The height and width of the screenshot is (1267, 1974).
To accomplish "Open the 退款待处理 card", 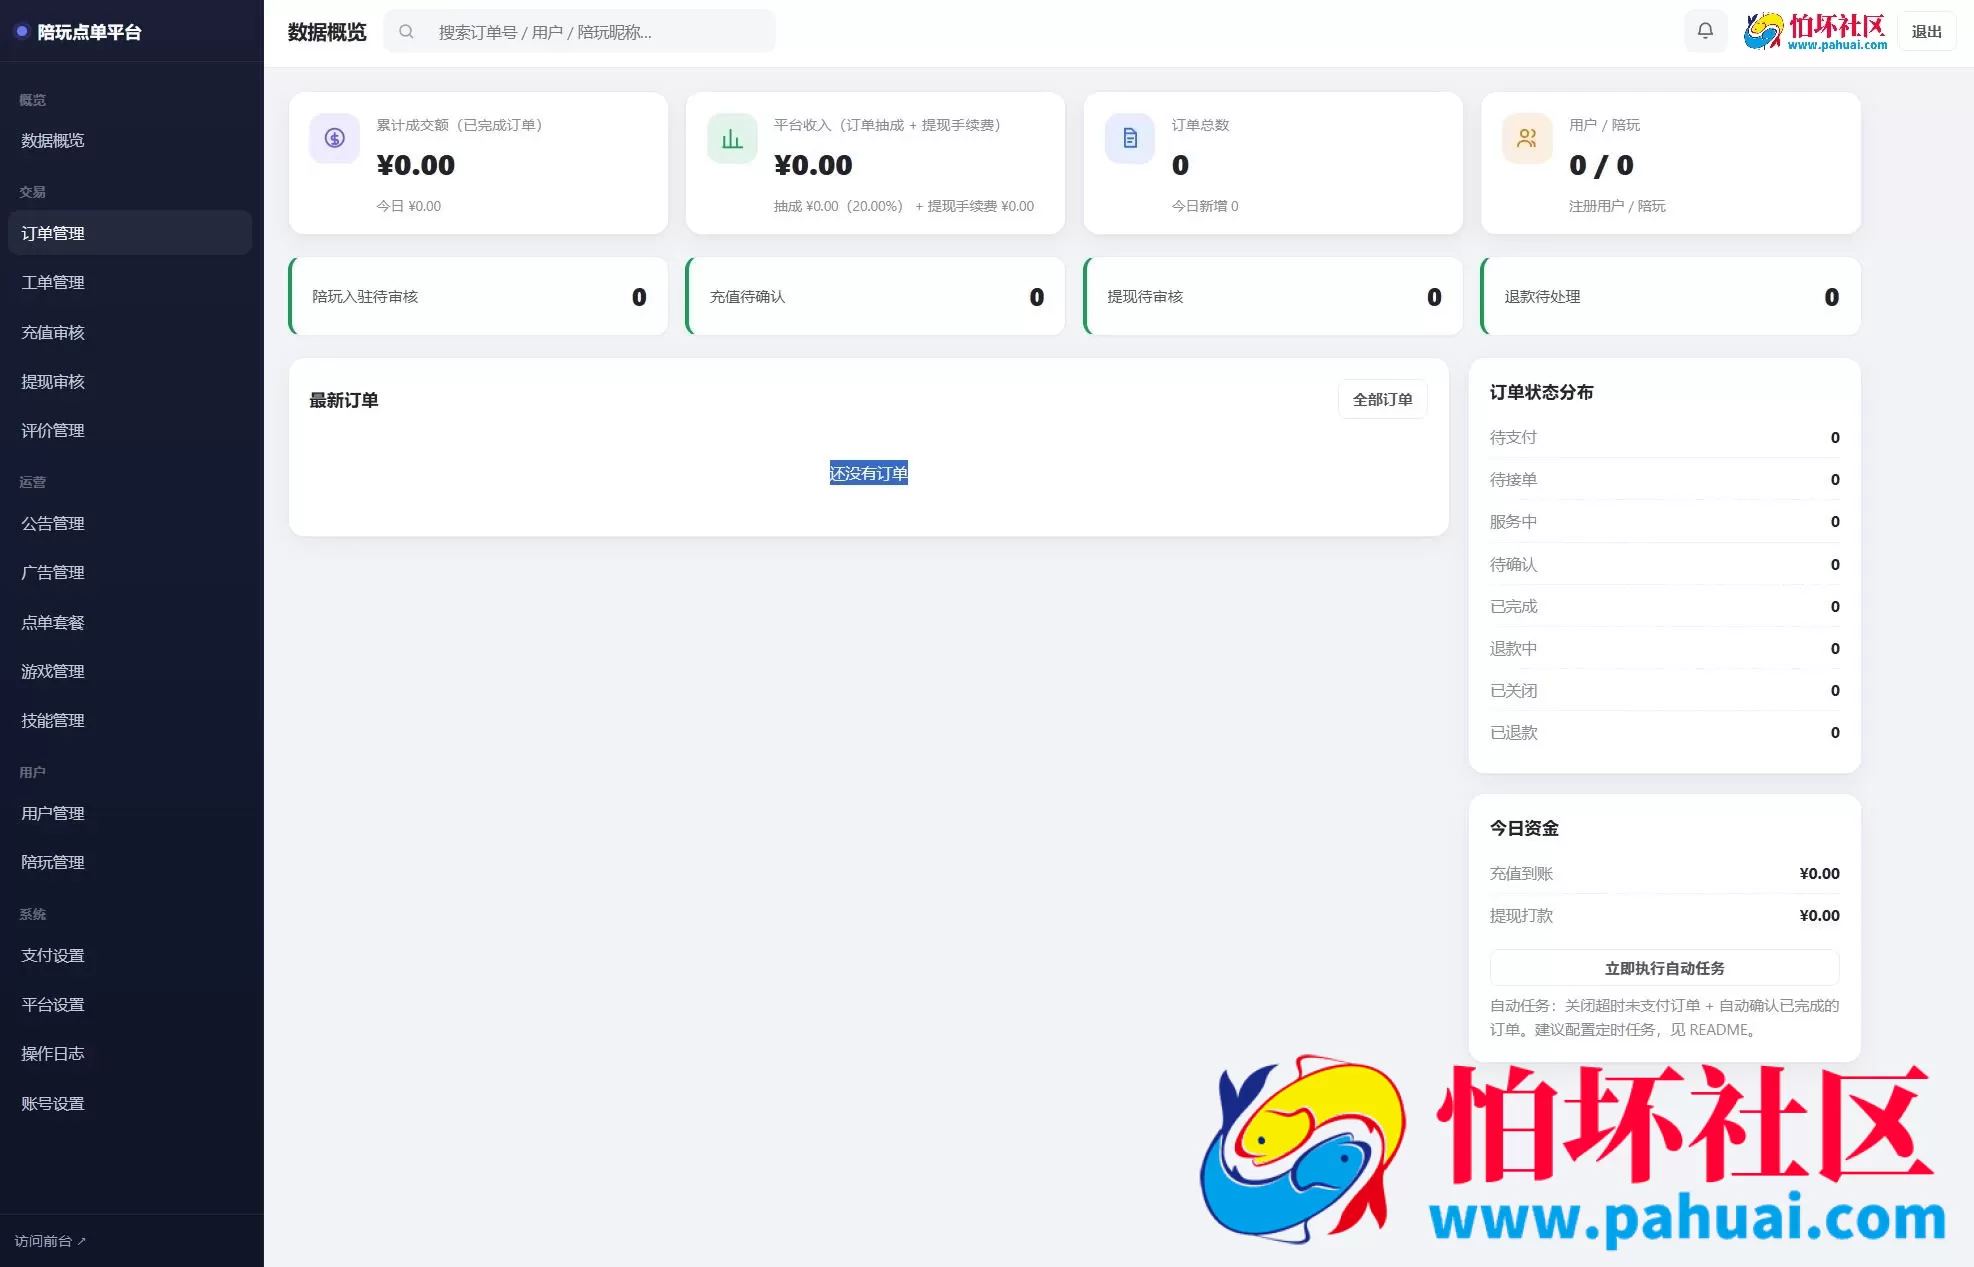I will point(1670,296).
